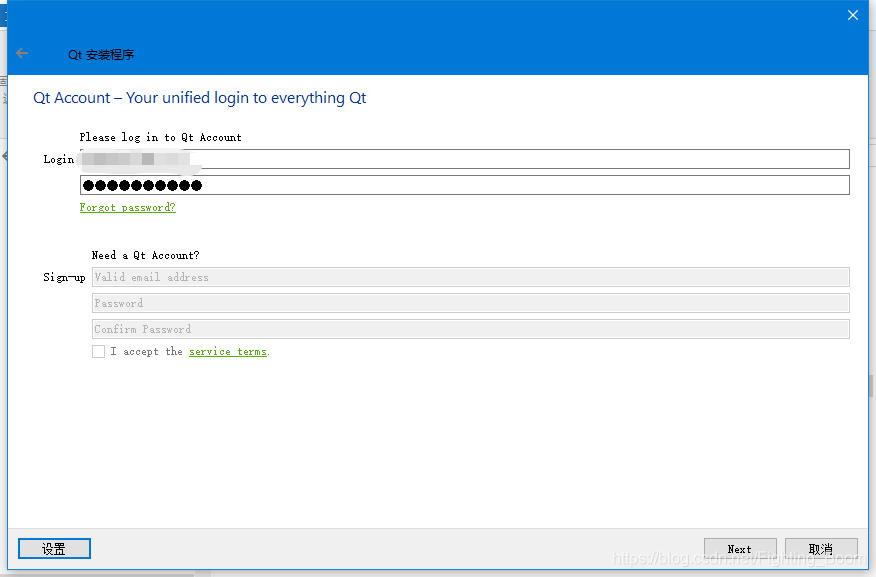Open the service terms link
The image size is (876, 577).
pos(228,351)
